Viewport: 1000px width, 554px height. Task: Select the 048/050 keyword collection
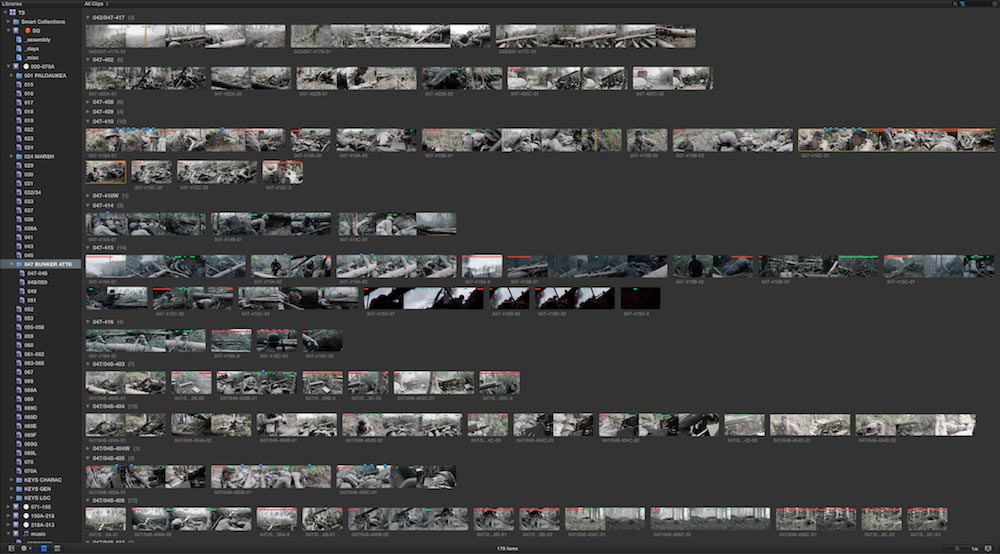tap(37, 282)
